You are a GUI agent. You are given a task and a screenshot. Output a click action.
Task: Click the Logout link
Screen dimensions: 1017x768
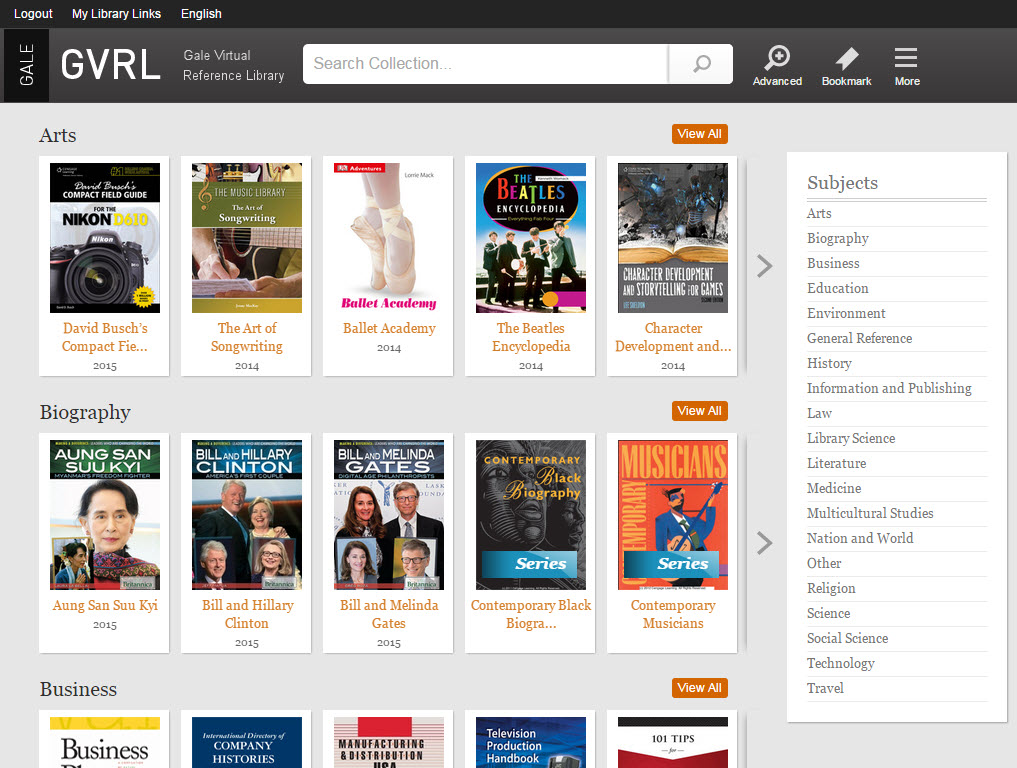click(33, 14)
